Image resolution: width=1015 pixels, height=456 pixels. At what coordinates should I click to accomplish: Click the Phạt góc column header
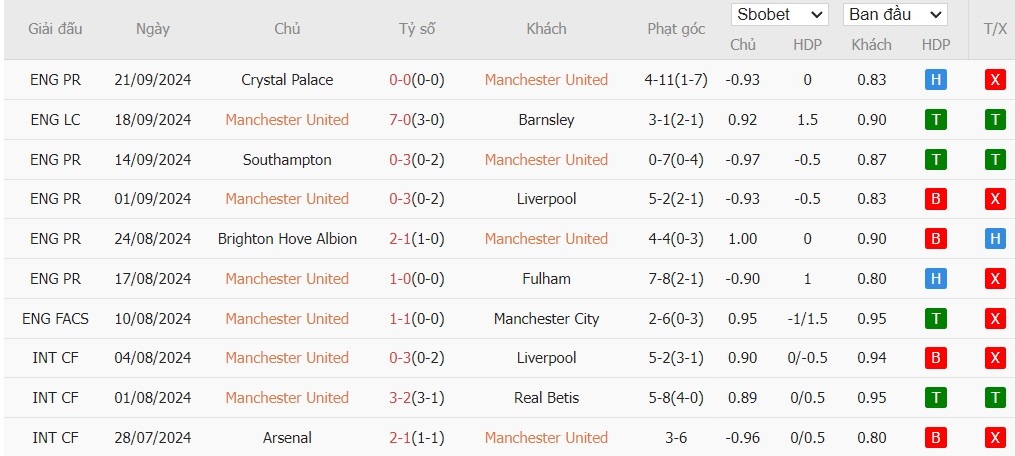coord(676,29)
